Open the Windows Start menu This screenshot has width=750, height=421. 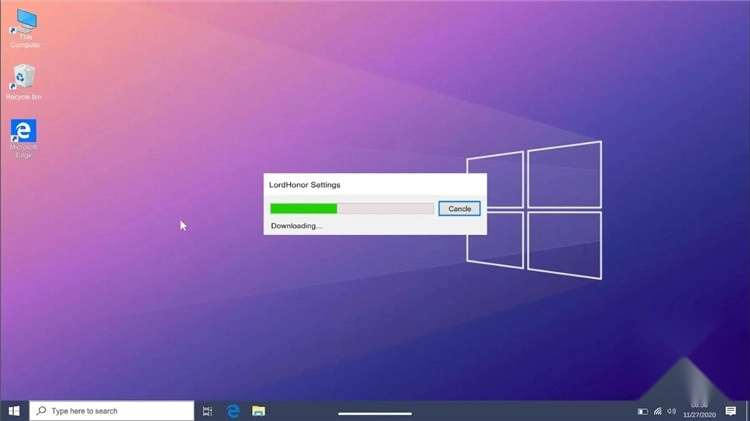[14, 411]
